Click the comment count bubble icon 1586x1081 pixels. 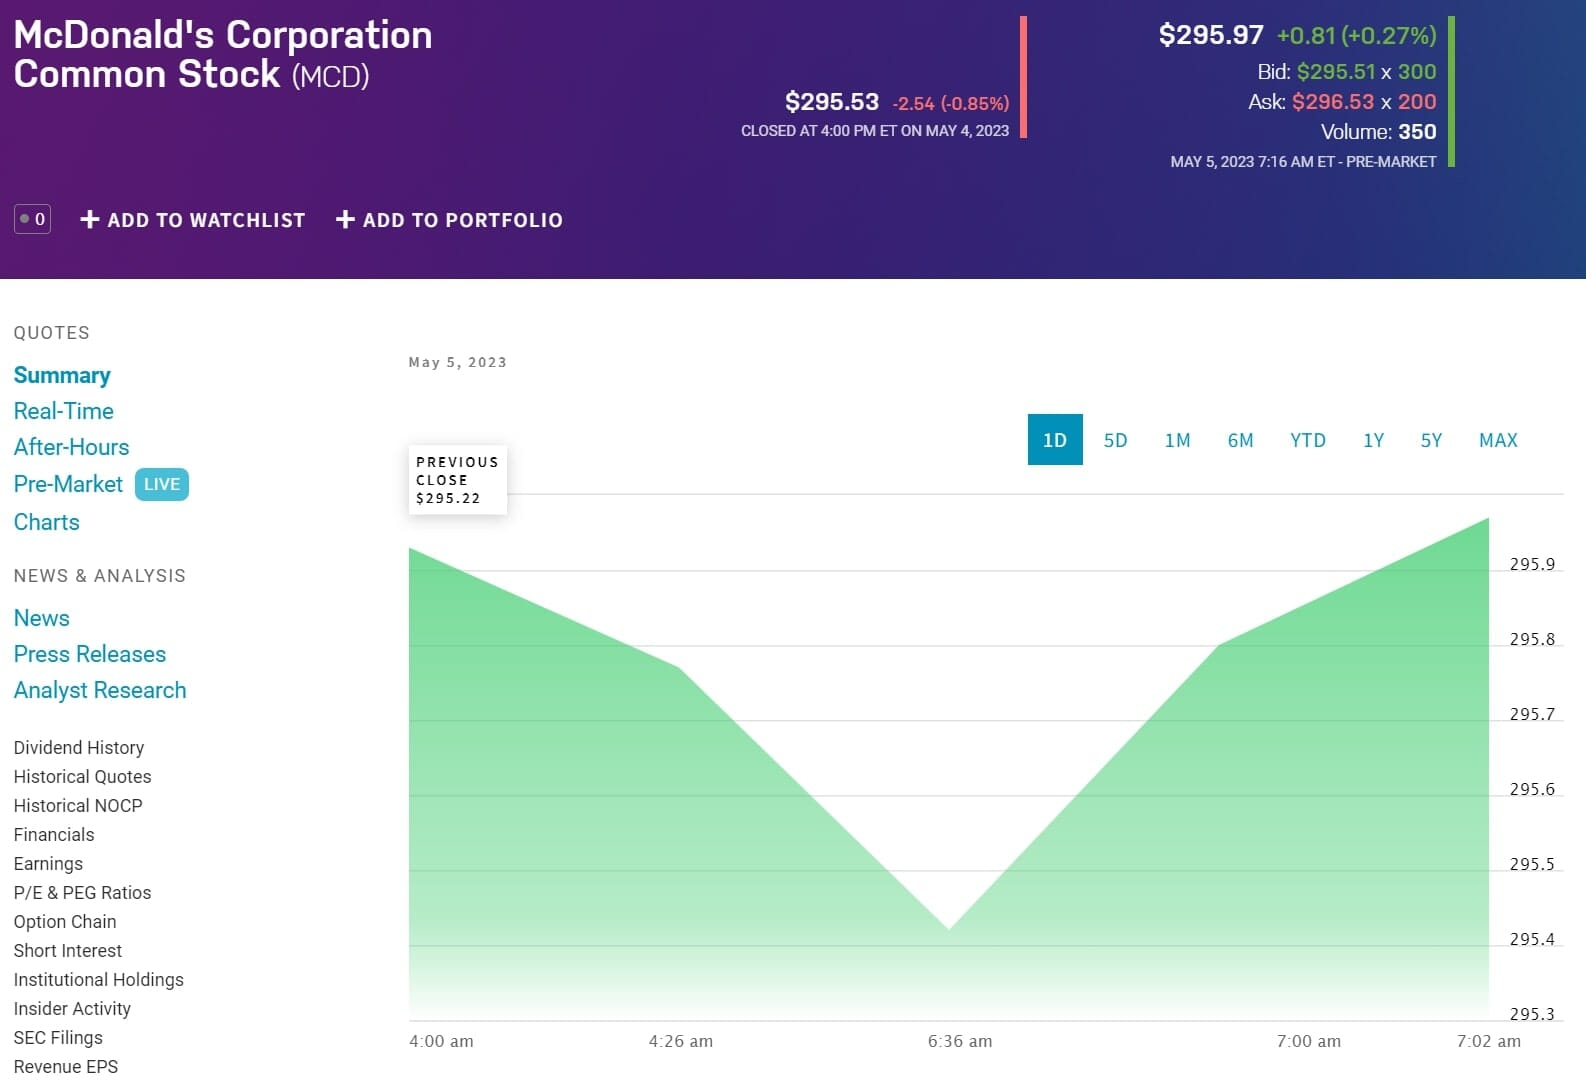pos(32,219)
